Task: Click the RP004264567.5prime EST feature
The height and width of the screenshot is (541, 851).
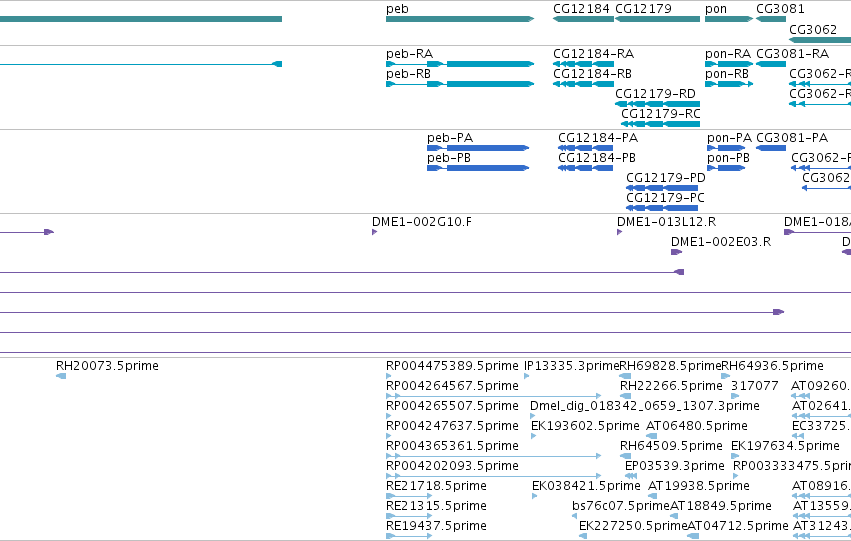Action: [x=493, y=396]
